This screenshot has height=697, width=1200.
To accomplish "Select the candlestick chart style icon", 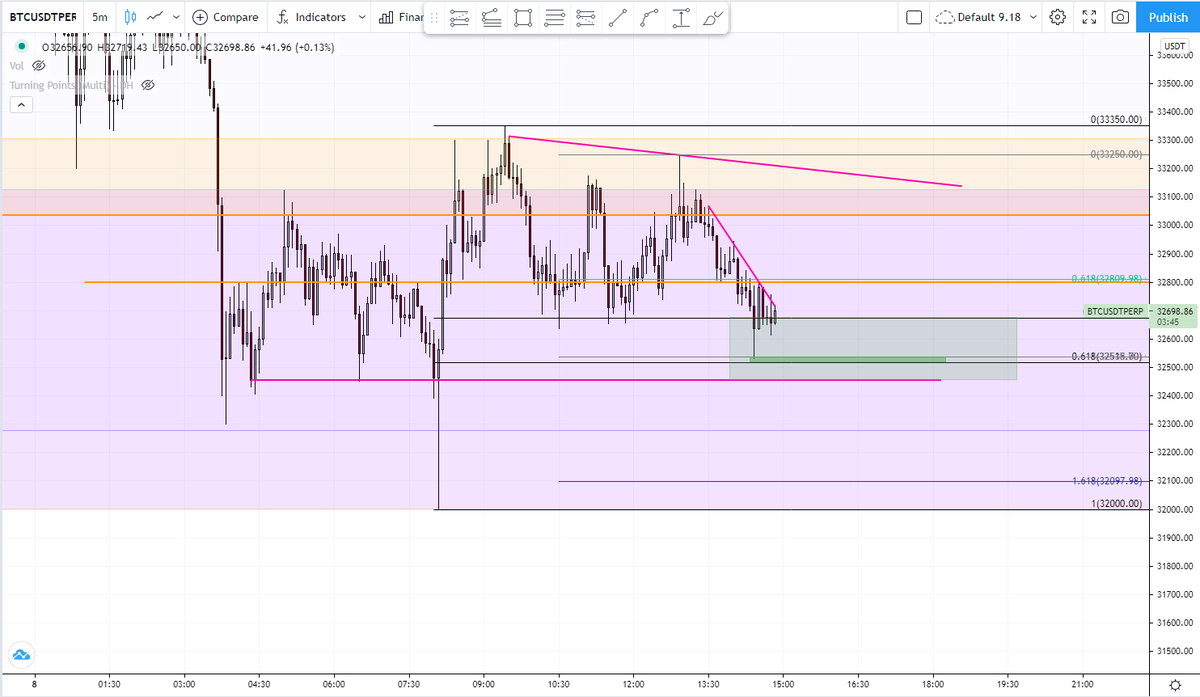I will point(130,17).
